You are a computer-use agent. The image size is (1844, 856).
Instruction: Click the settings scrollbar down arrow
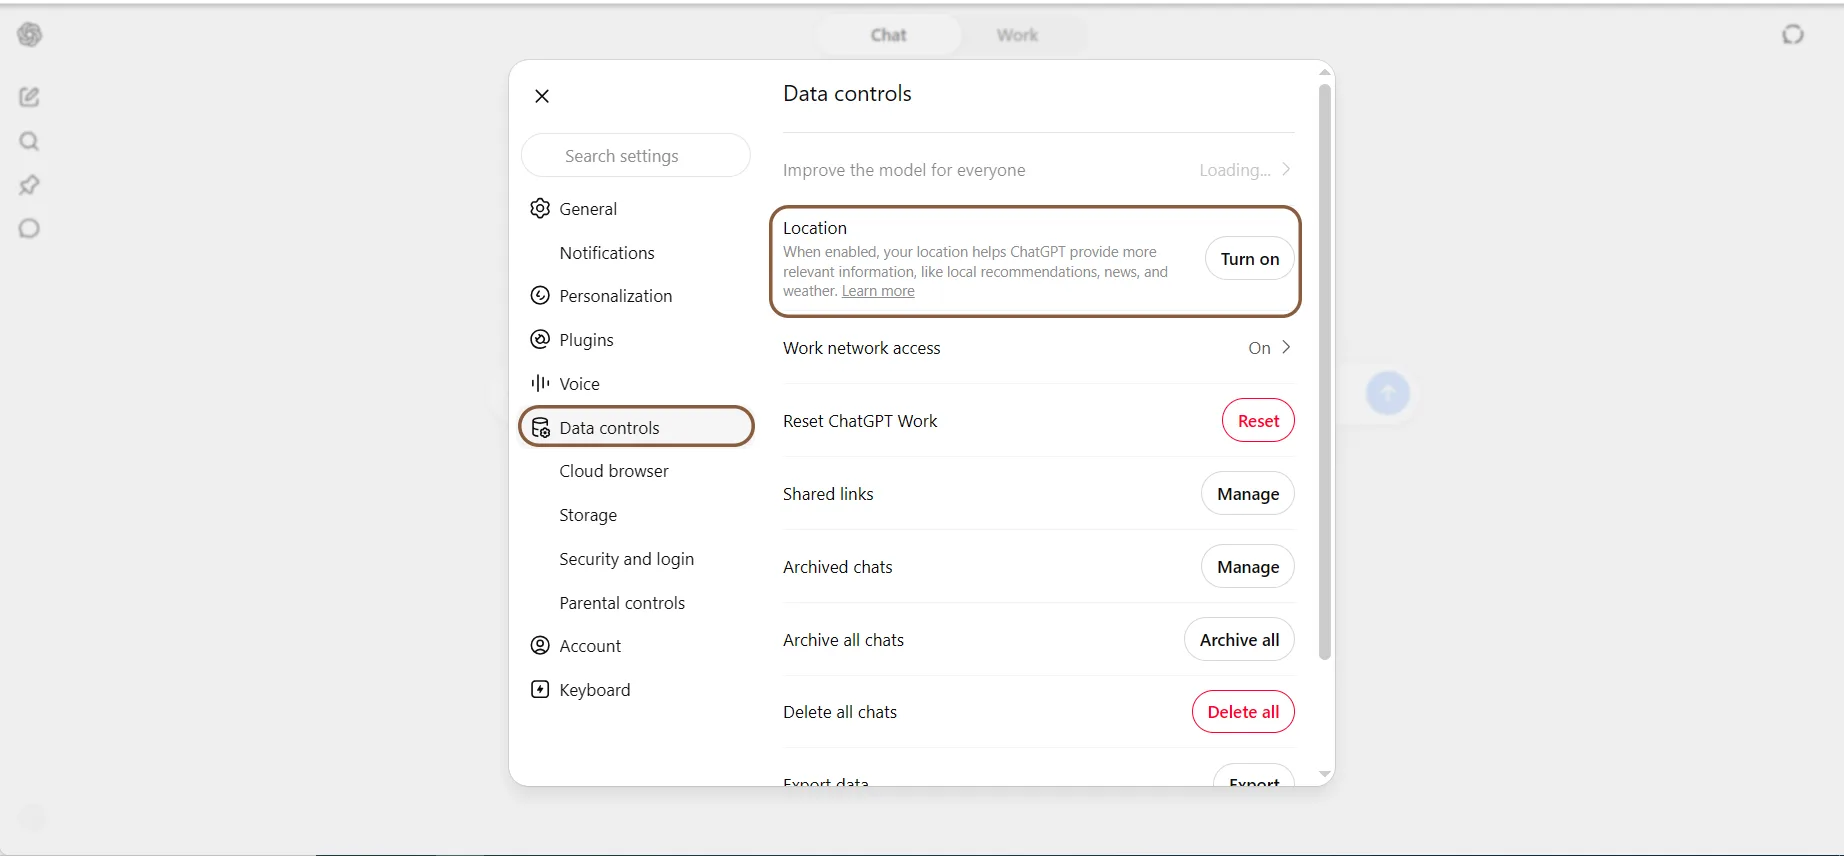1325,774
